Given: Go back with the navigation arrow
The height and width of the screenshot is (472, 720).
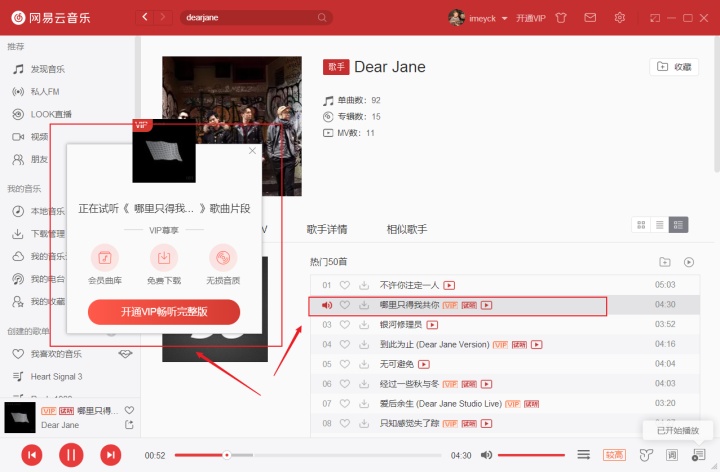Looking at the screenshot, I should click(145, 17).
